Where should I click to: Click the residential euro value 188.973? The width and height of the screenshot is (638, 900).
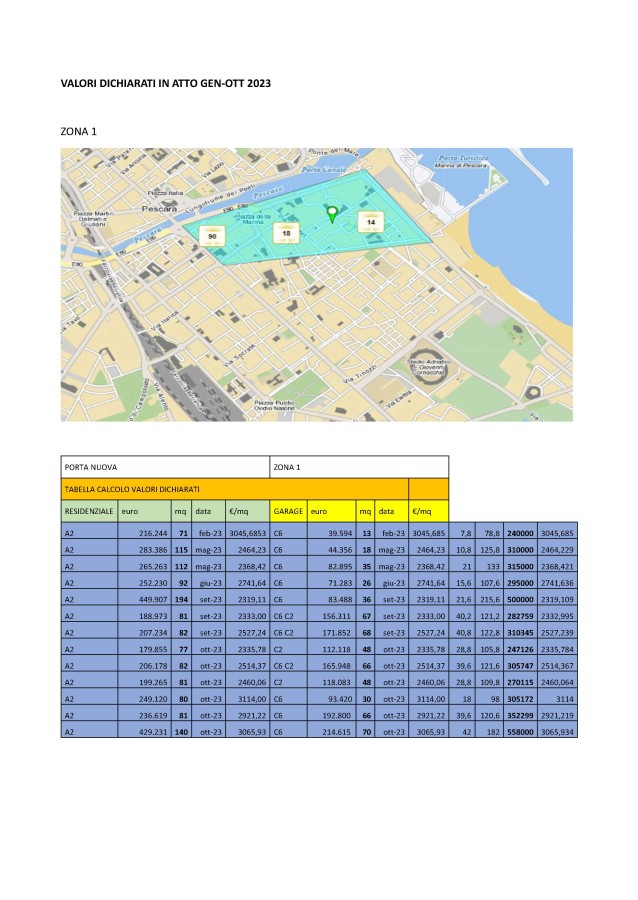point(153,616)
